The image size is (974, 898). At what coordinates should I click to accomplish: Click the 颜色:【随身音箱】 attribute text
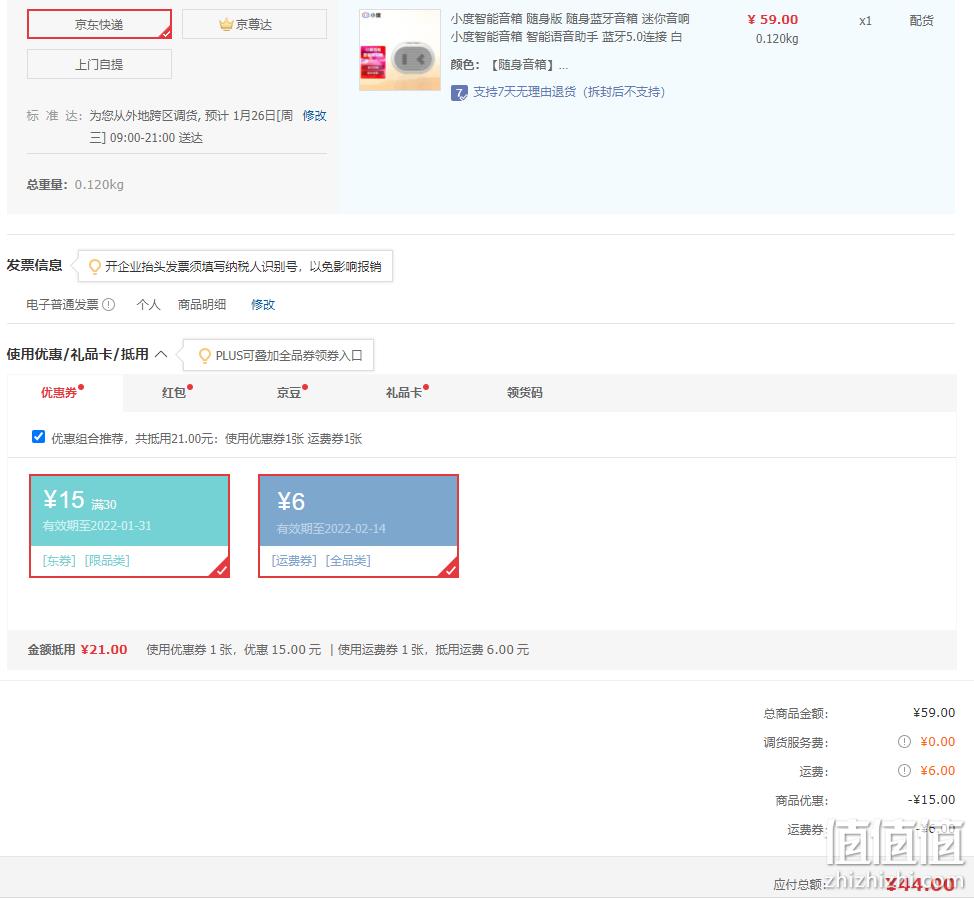click(x=509, y=65)
